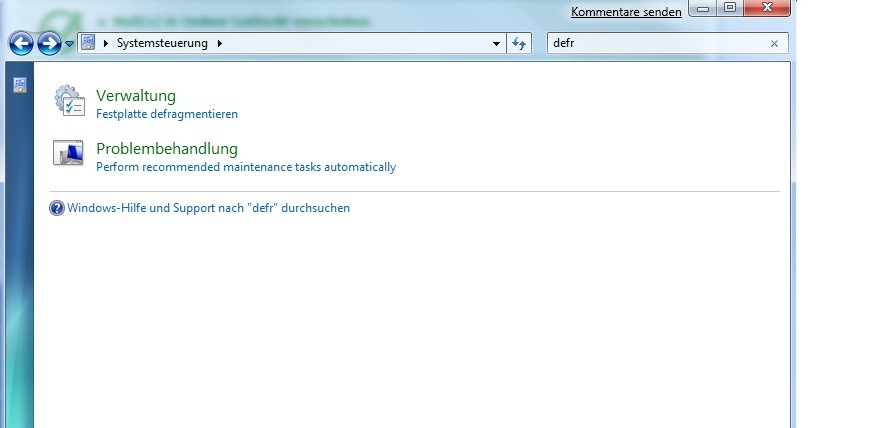This screenshot has height=428, width=889.
Task: Open the Problembehandlung heading
Action: click(167, 149)
